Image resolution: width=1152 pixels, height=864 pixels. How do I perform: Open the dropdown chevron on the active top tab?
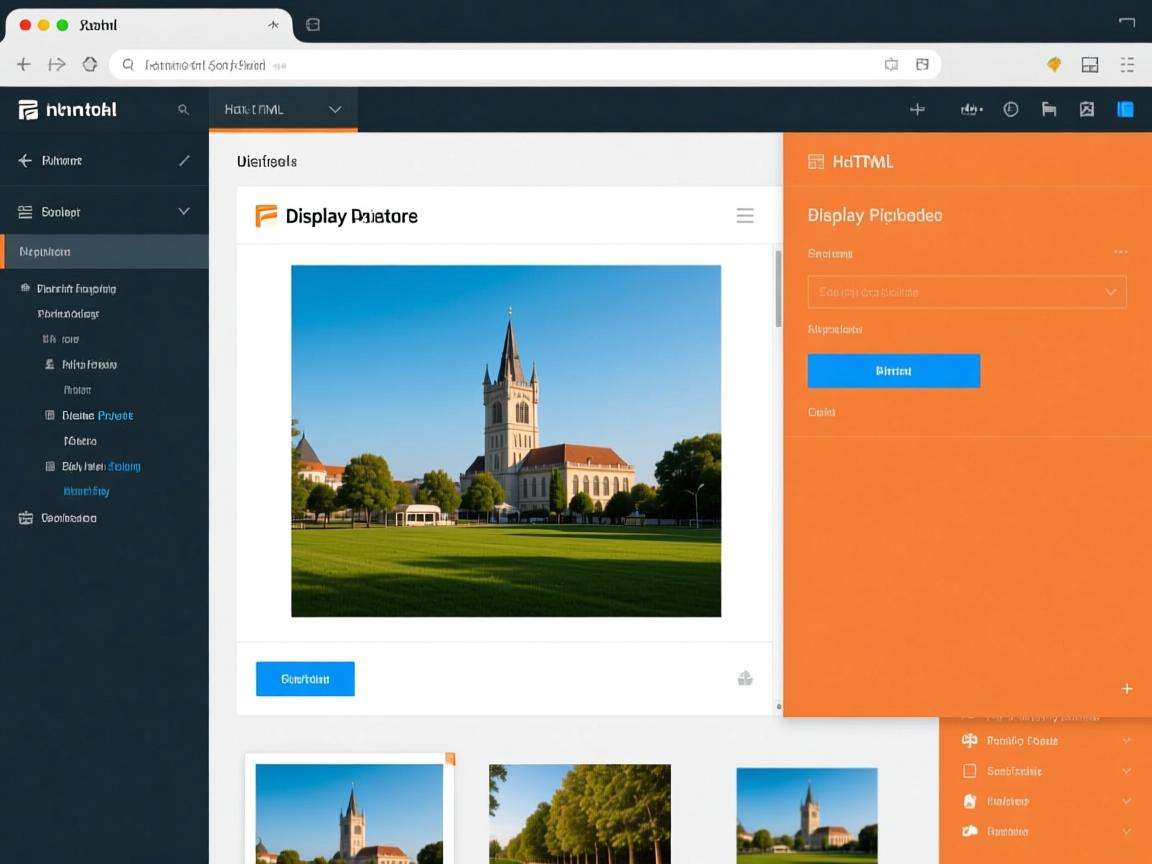point(335,110)
